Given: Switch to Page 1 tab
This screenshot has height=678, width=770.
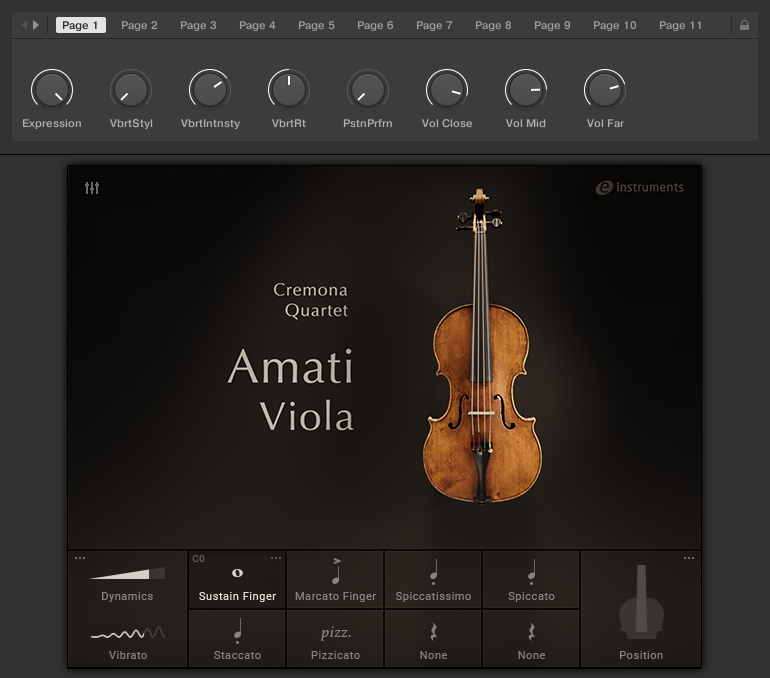Looking at the screenshot, I should 81,25.
